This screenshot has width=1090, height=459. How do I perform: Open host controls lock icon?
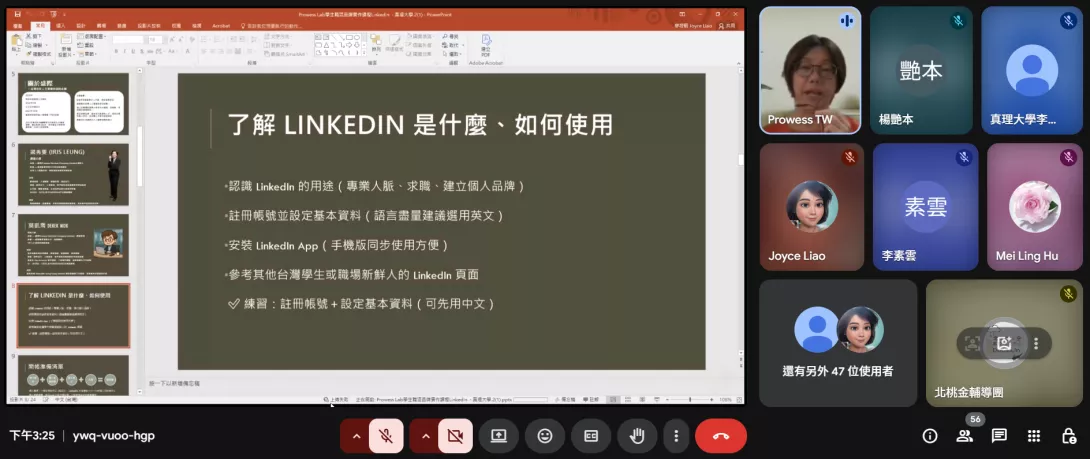1068,436
